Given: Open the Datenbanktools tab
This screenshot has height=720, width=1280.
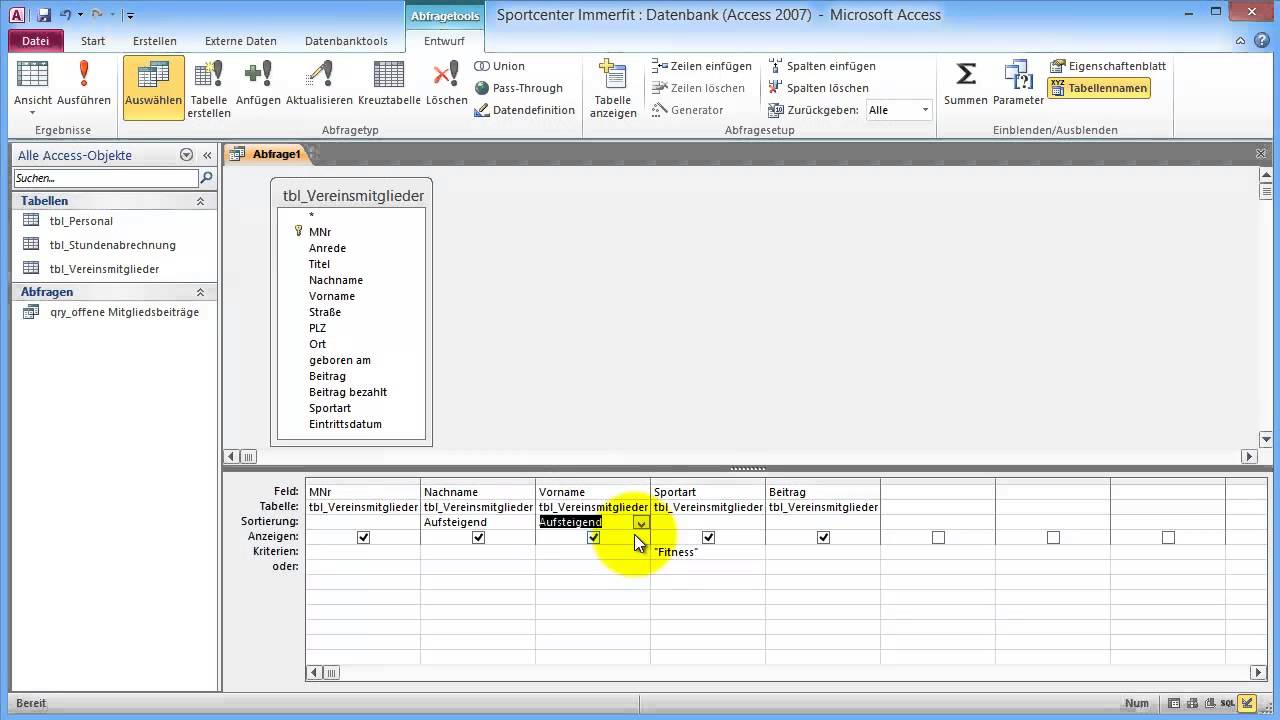Looking at the screenshot, I should [346, 41].
